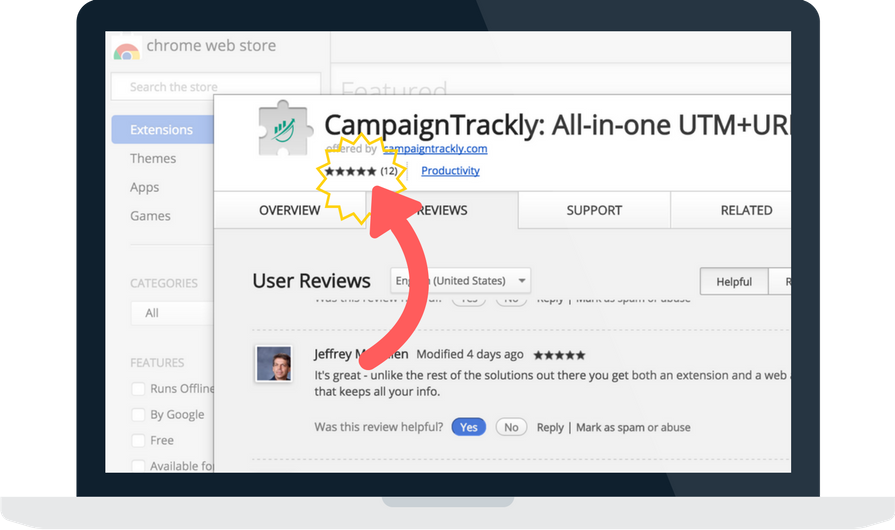Click the User Reviews heading

[x=312, y=281]
